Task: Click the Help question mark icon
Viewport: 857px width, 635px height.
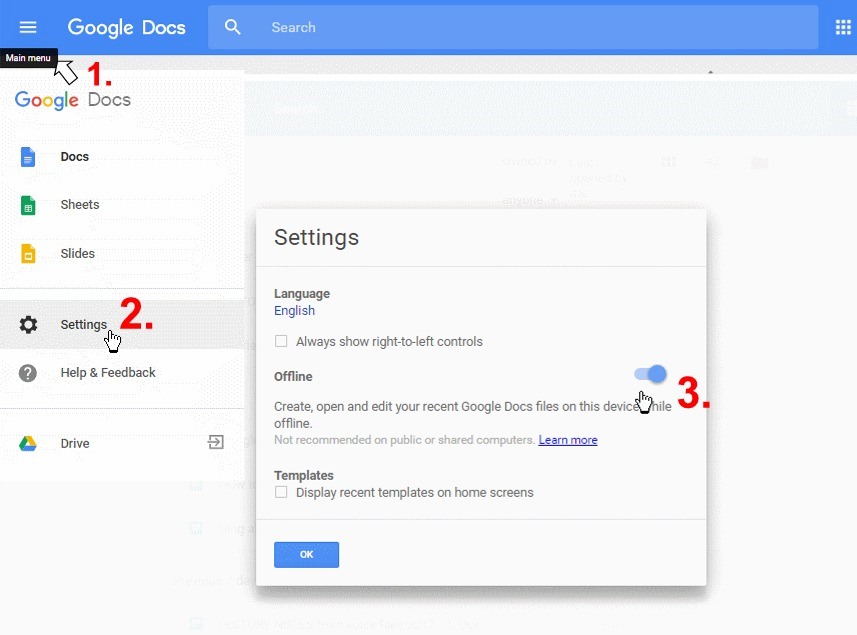Action: pyautogui.click(x=28, y=373)
